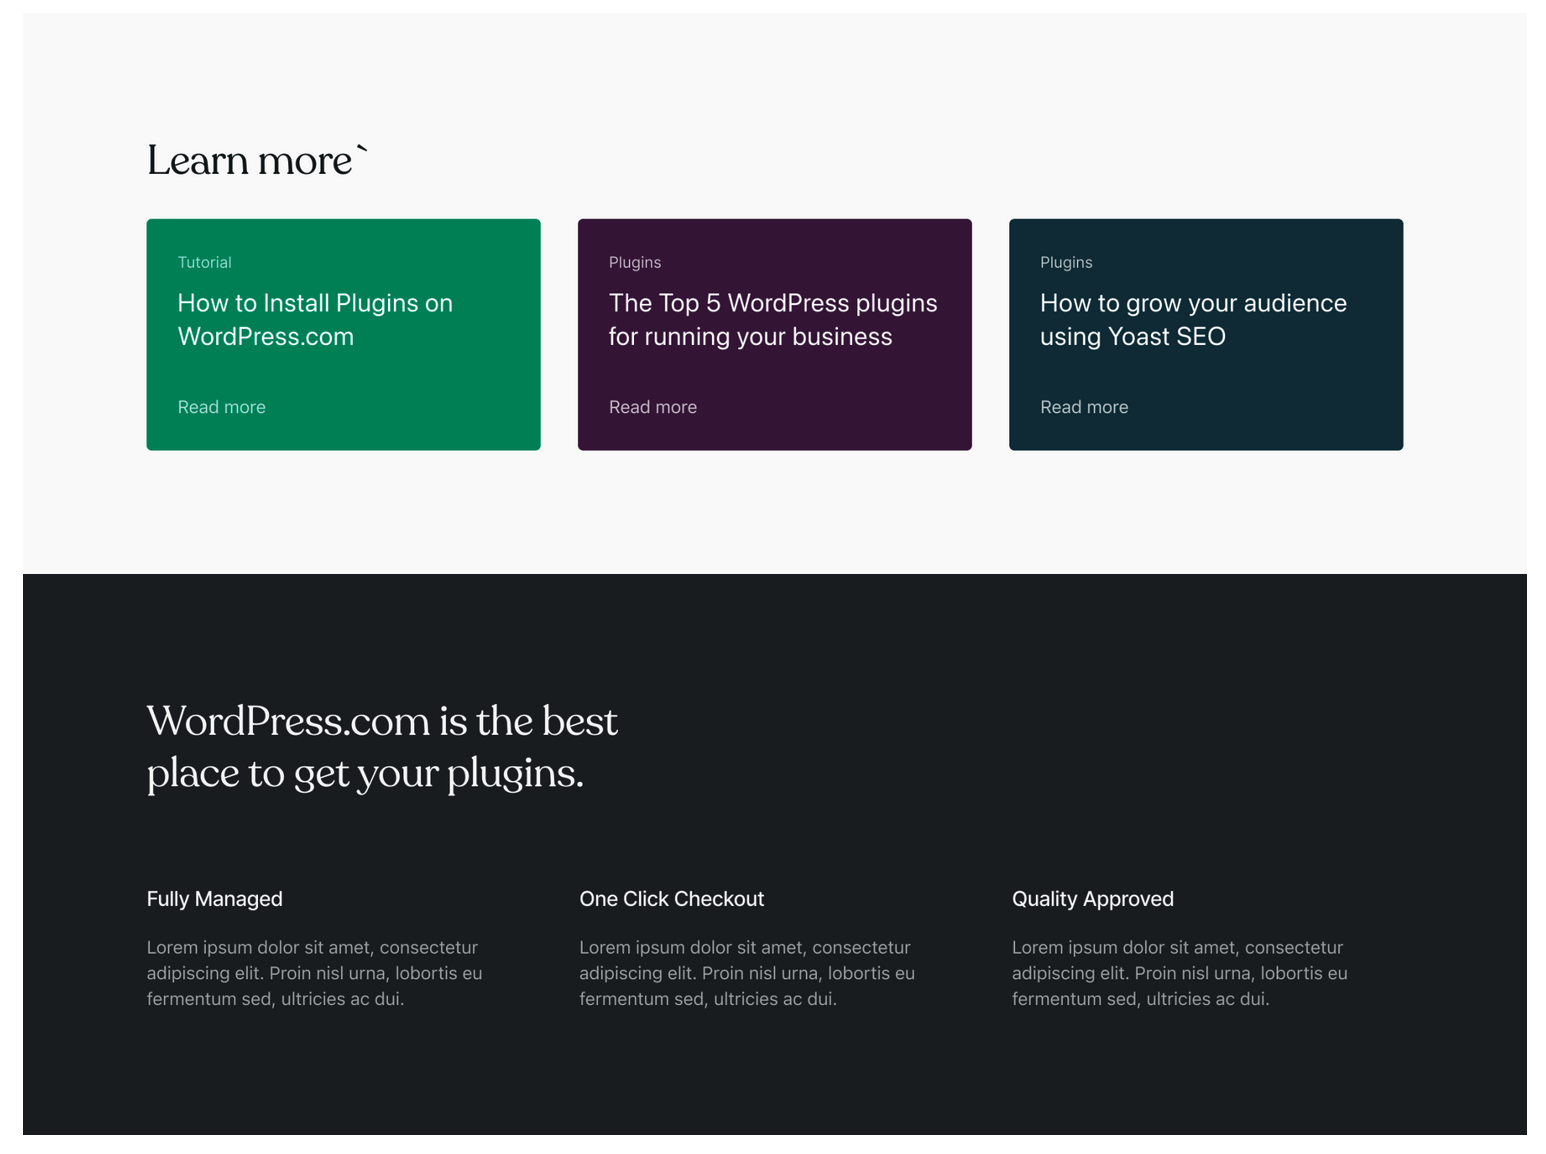
Task: Open 'How to grow your audience using Yoast SEO'
Action: tap(1193, 319)
